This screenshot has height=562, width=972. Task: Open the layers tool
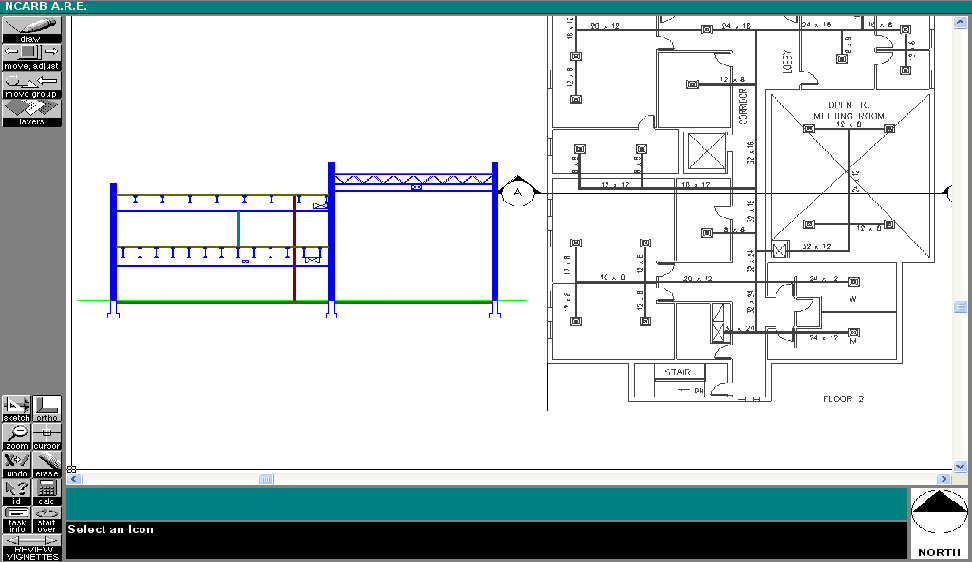(x=32, y=113)
